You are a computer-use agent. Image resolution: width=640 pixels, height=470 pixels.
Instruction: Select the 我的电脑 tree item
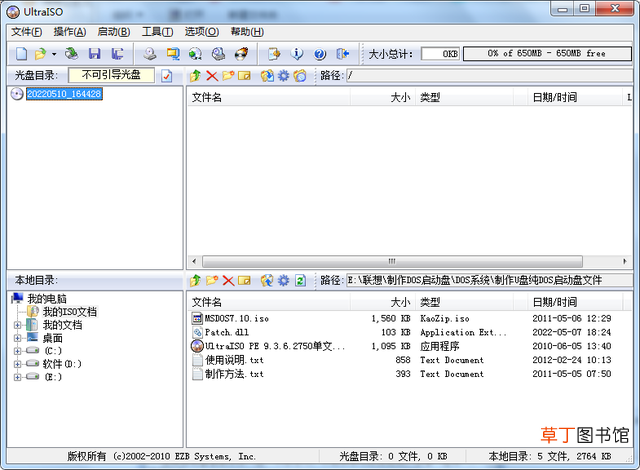pyautogui.click(x=47, y=299)
